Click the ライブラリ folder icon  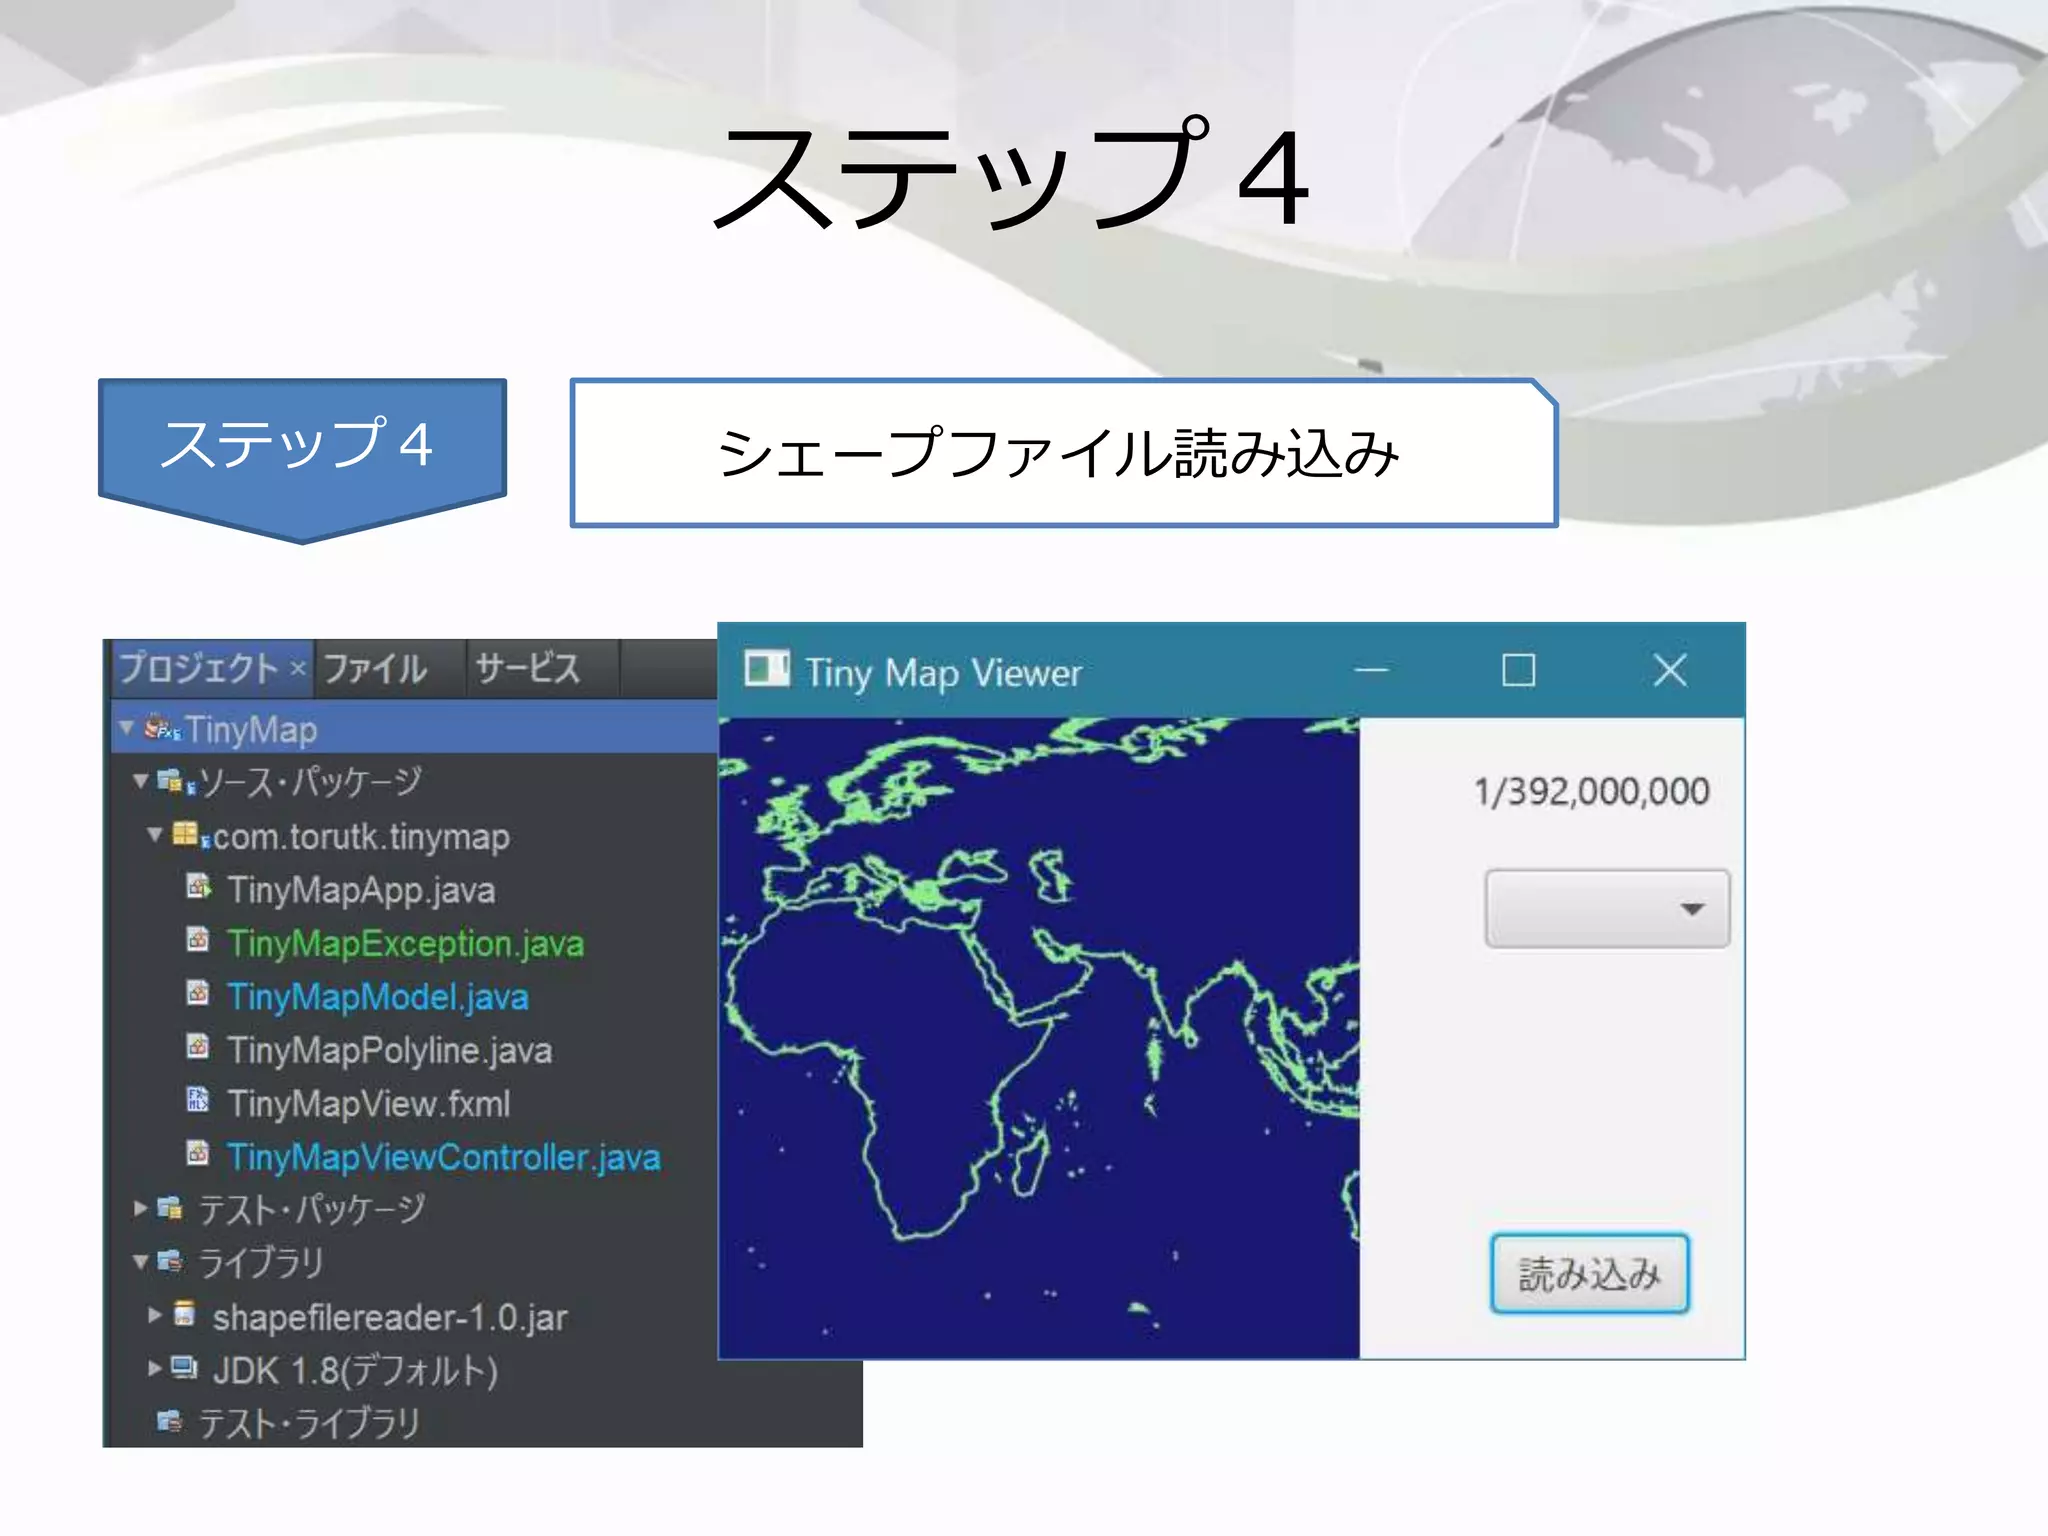pos(170,1261)
